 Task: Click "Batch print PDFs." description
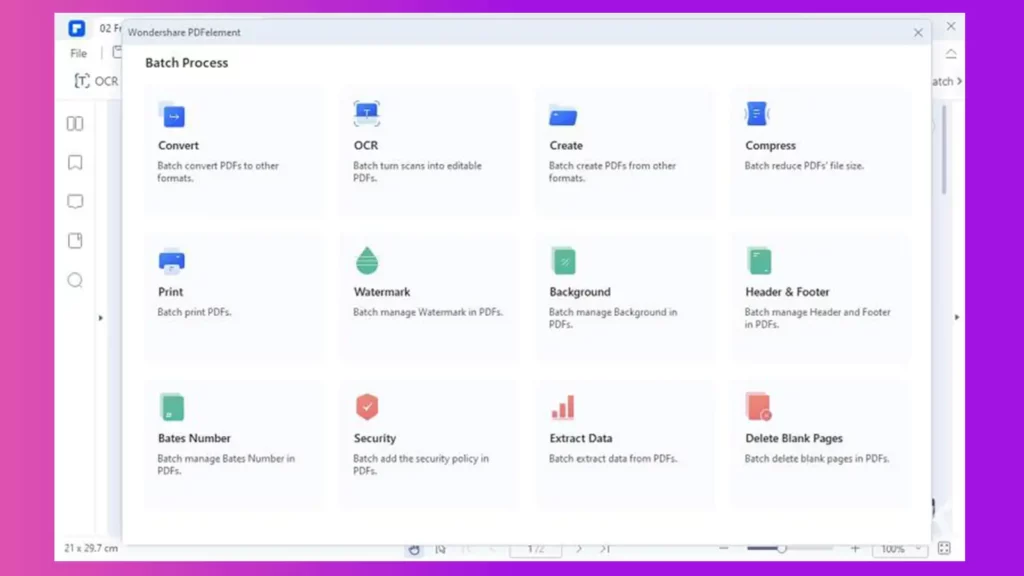194,312
